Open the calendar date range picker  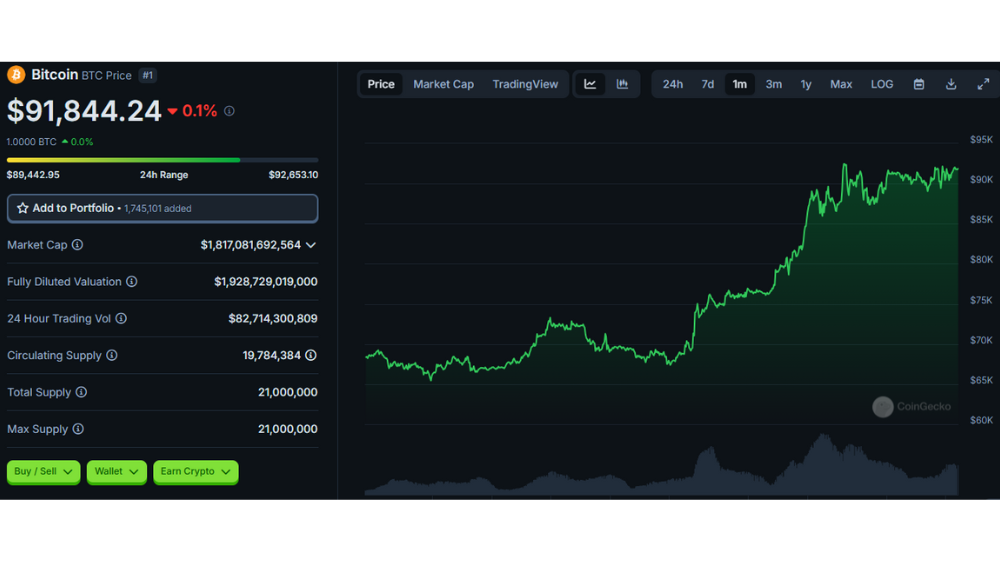pyautogui.click(x=918, y=84)
